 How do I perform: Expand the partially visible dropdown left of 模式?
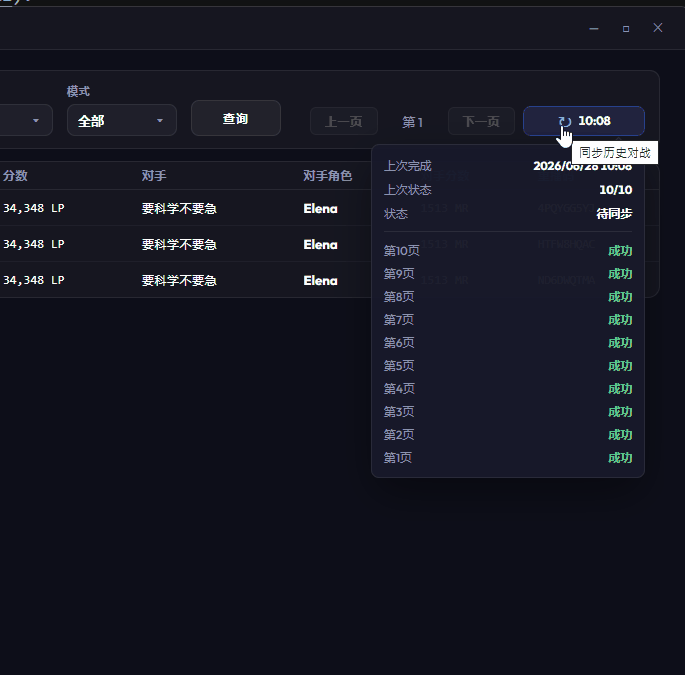(x=26, y=120)
